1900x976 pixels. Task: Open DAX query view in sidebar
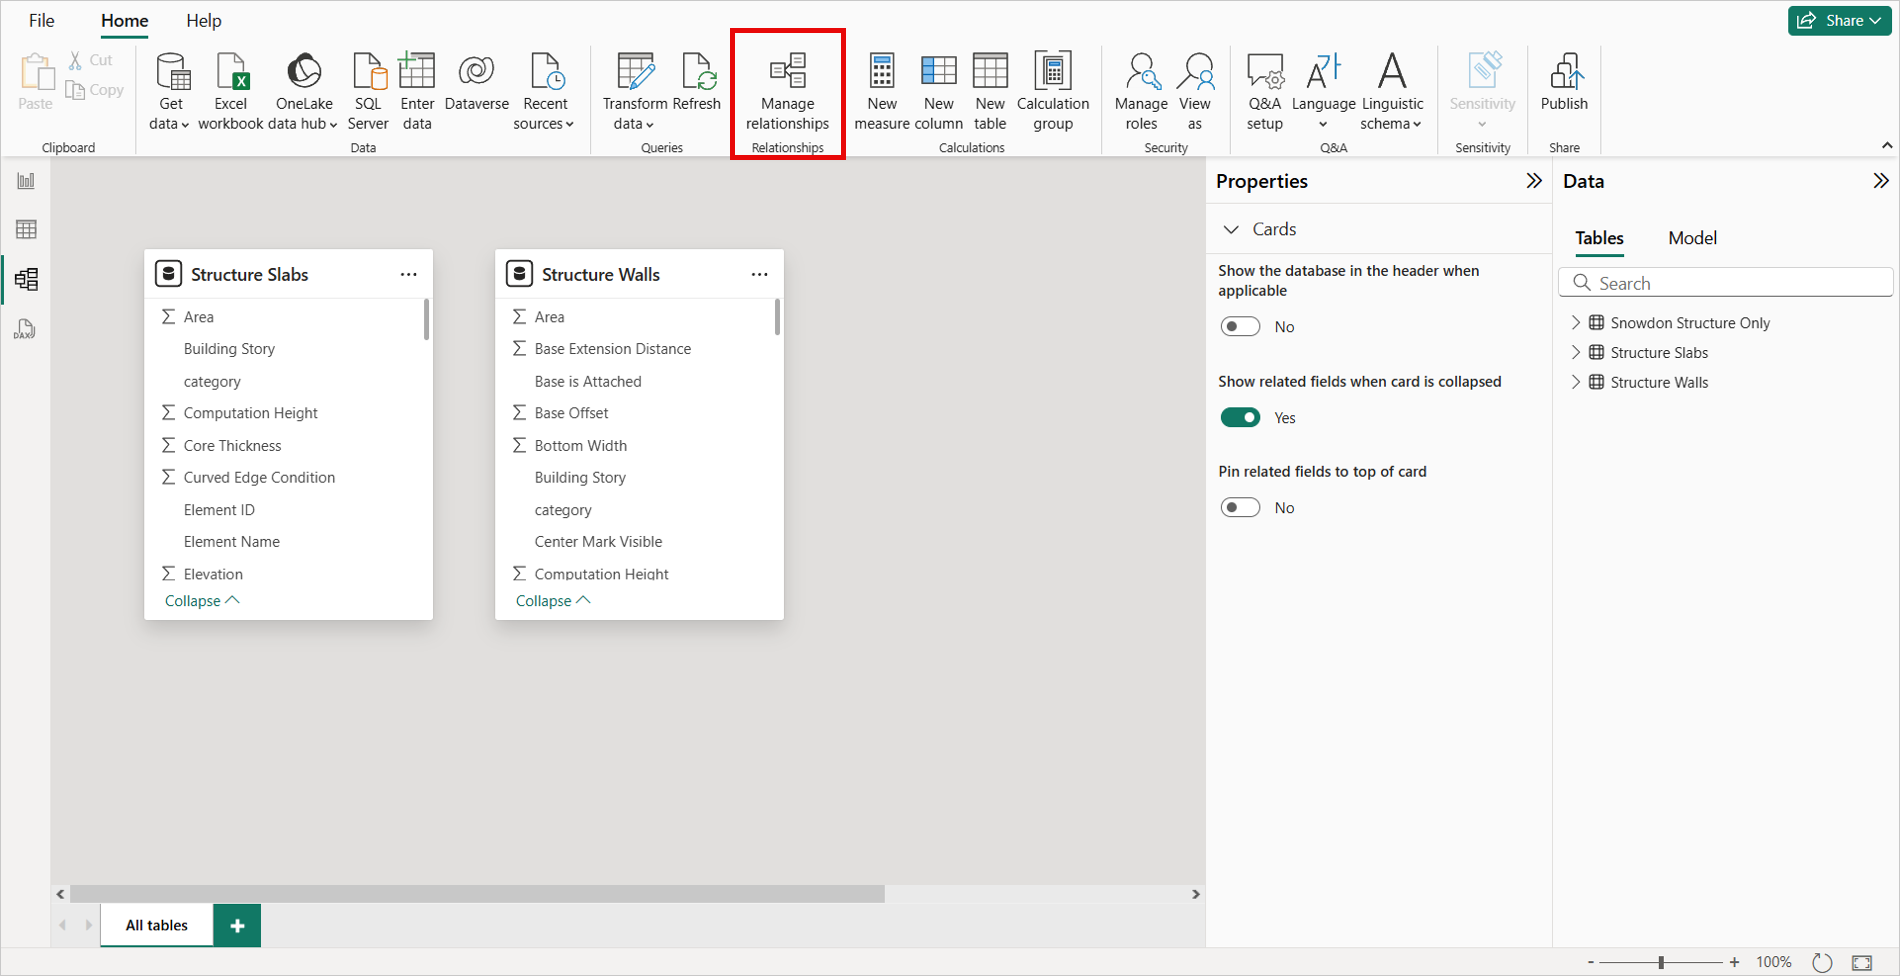26,329
